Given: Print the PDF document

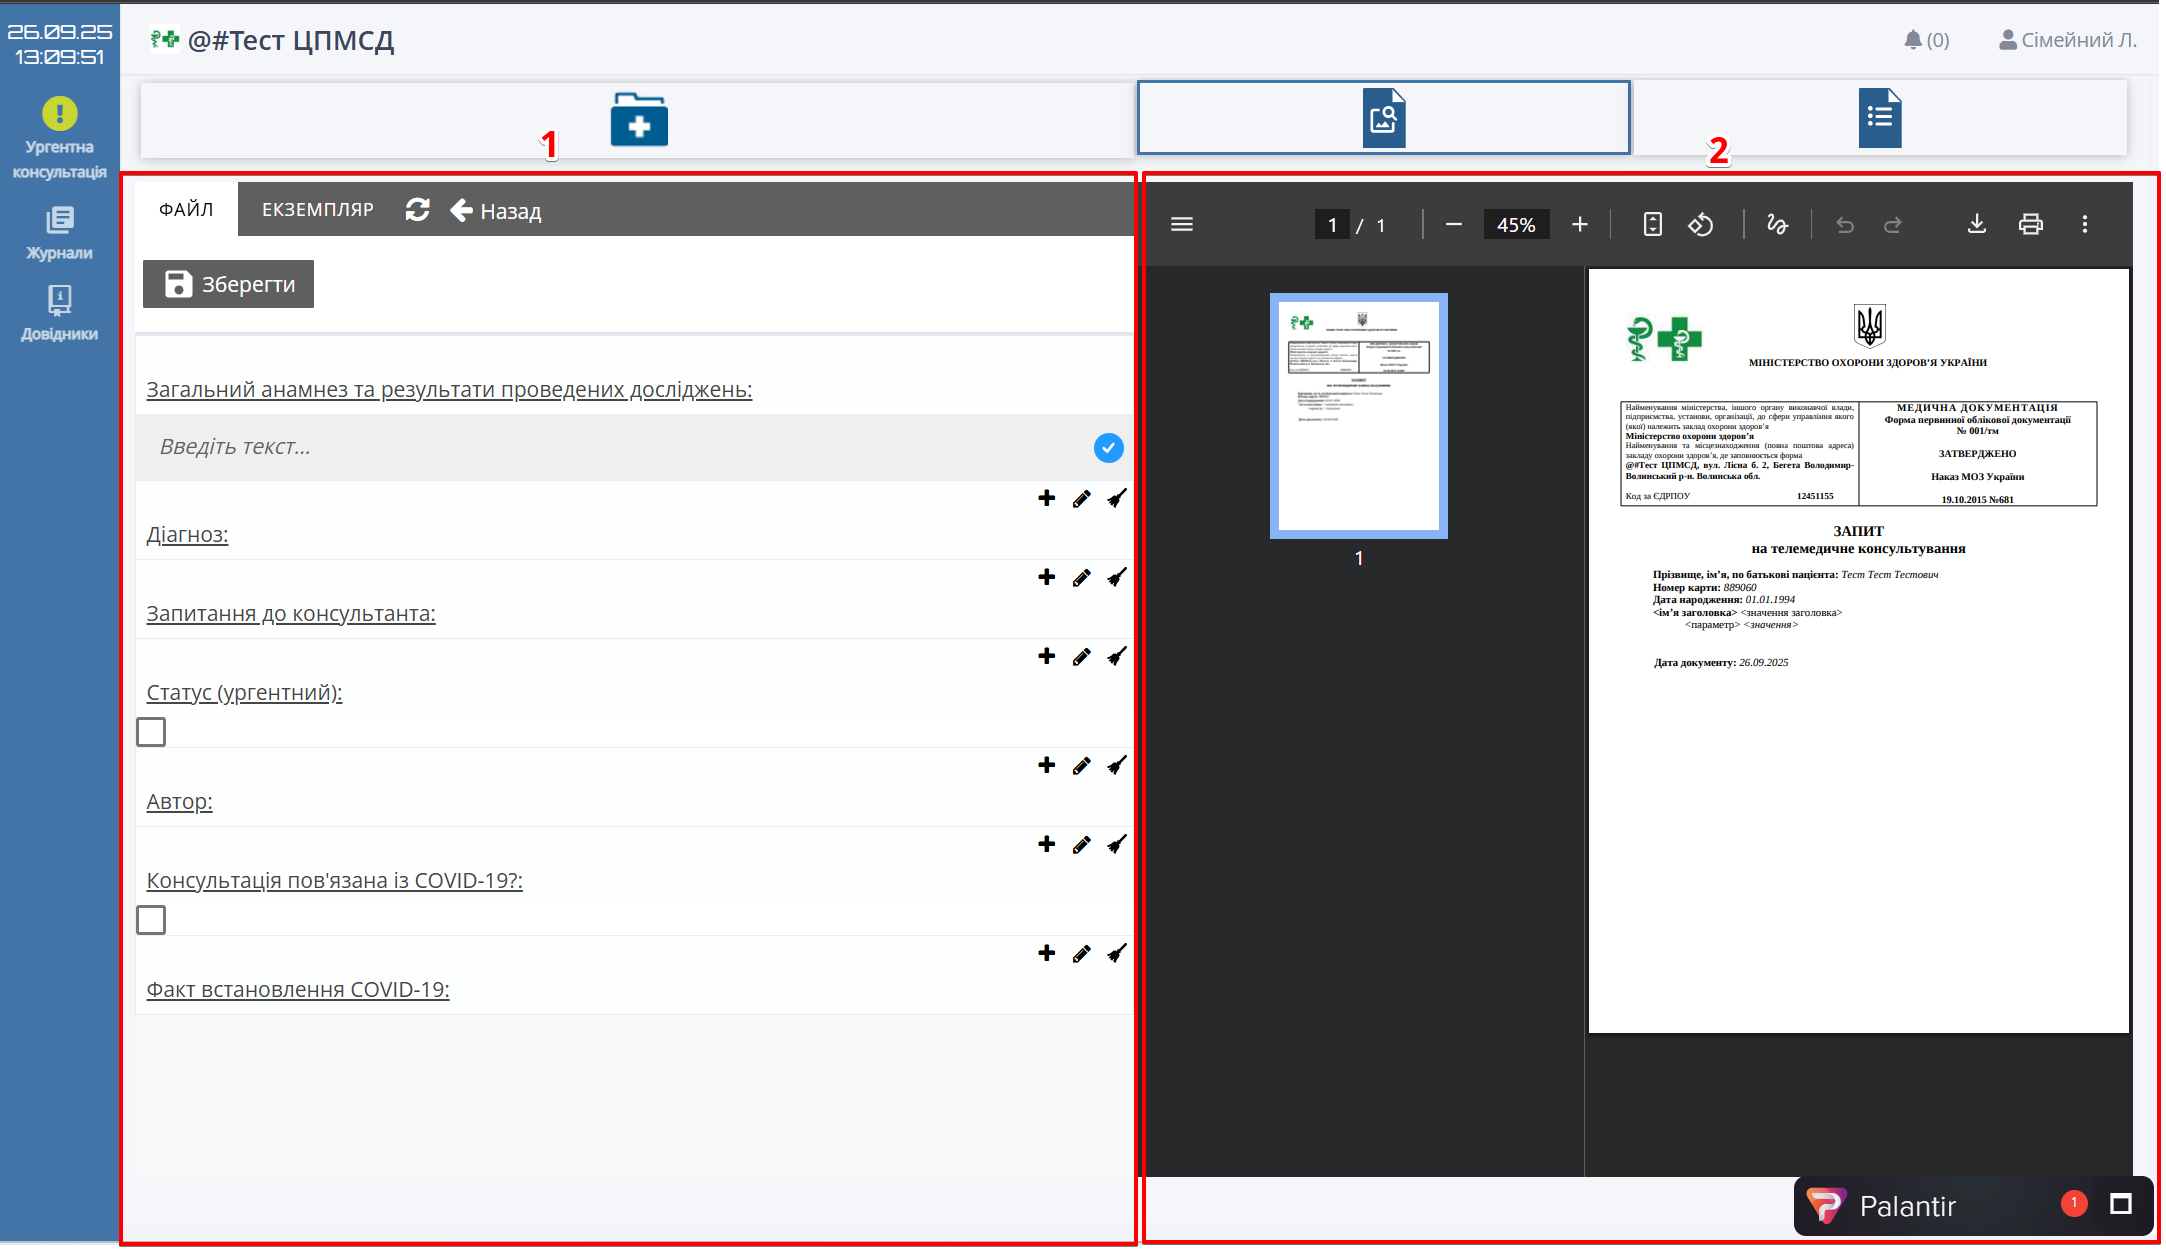Looking at the screenshot, I should (2030, 225).
